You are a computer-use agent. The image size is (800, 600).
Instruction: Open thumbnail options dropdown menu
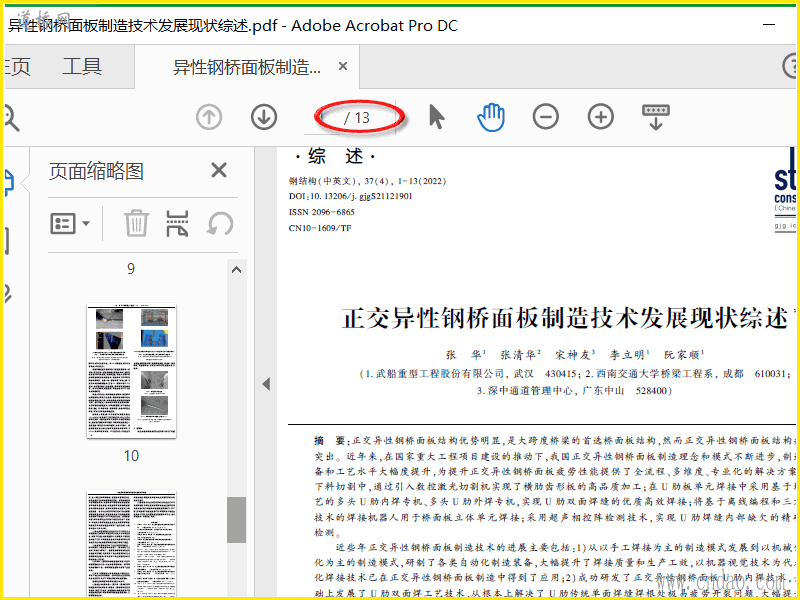click(70, 223)
